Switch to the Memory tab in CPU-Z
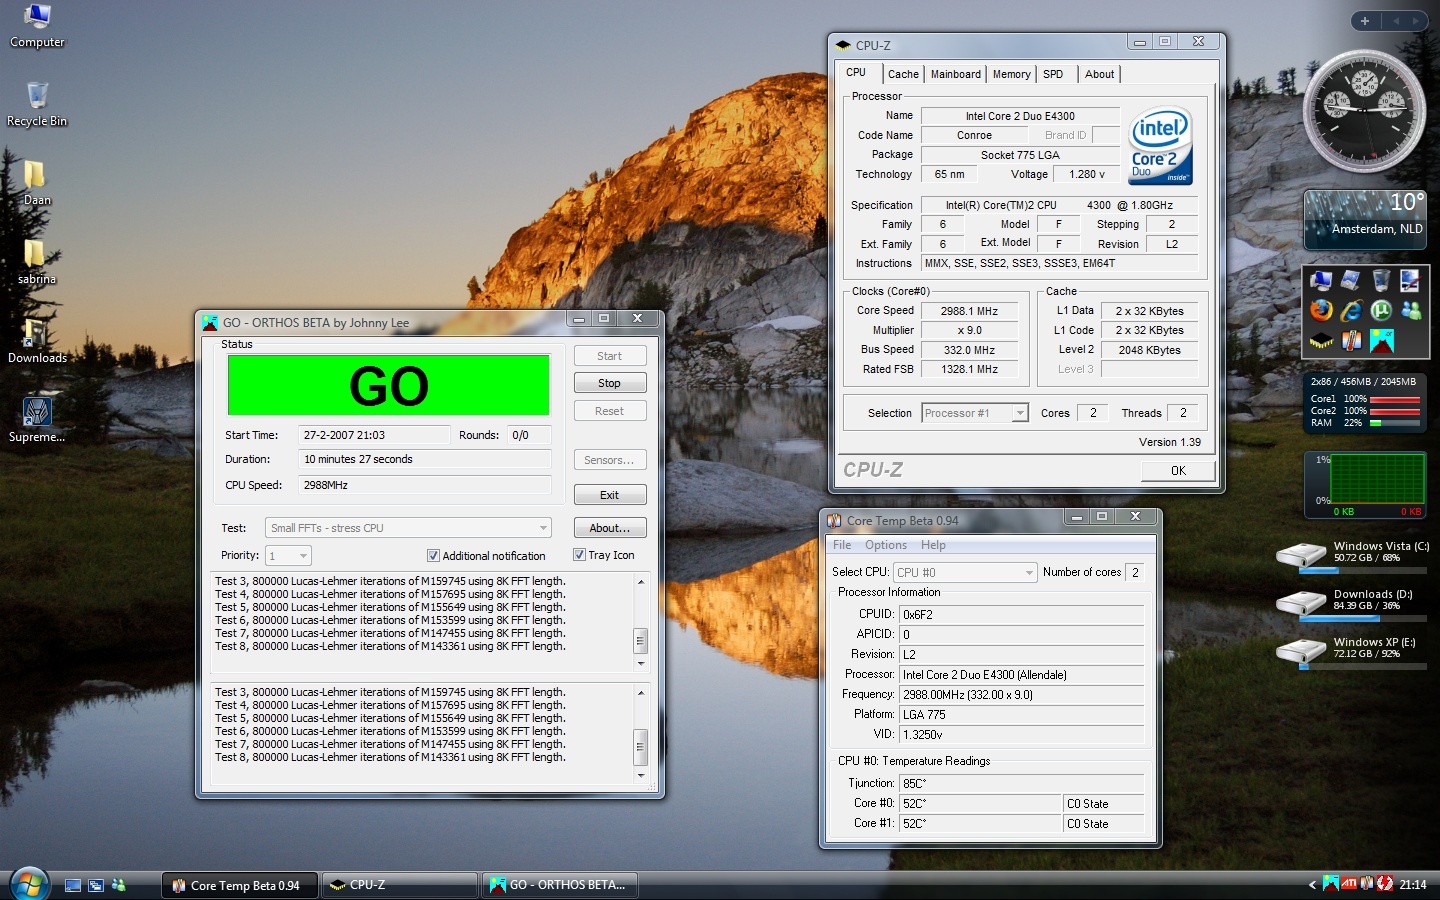This screenshot has width=1440, height=900. click(x=1011, y=74)
